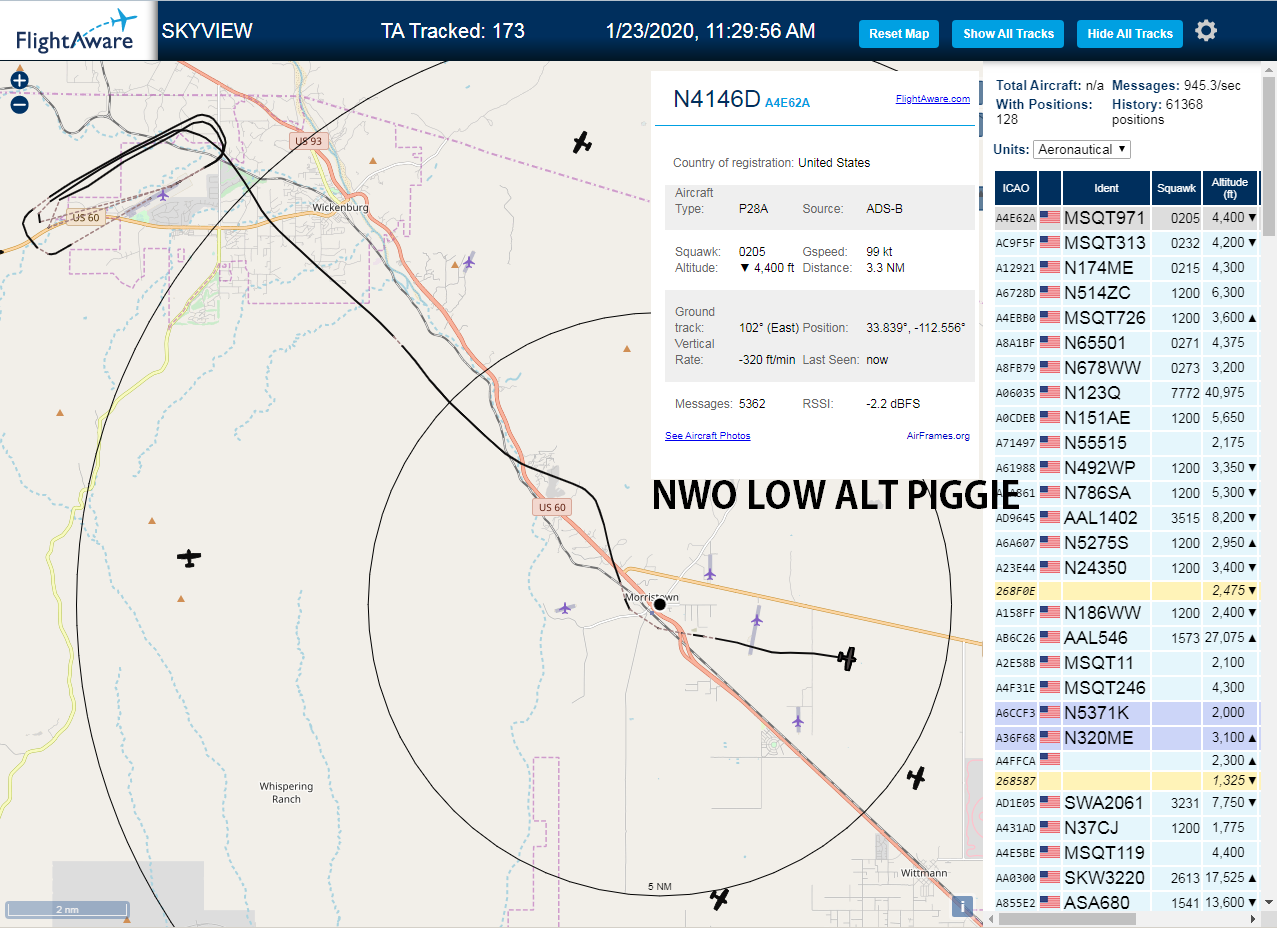The height and width of the screenshot is (929, 1277).
Task: Select the N37CJ row
Action: (1127, 827)
